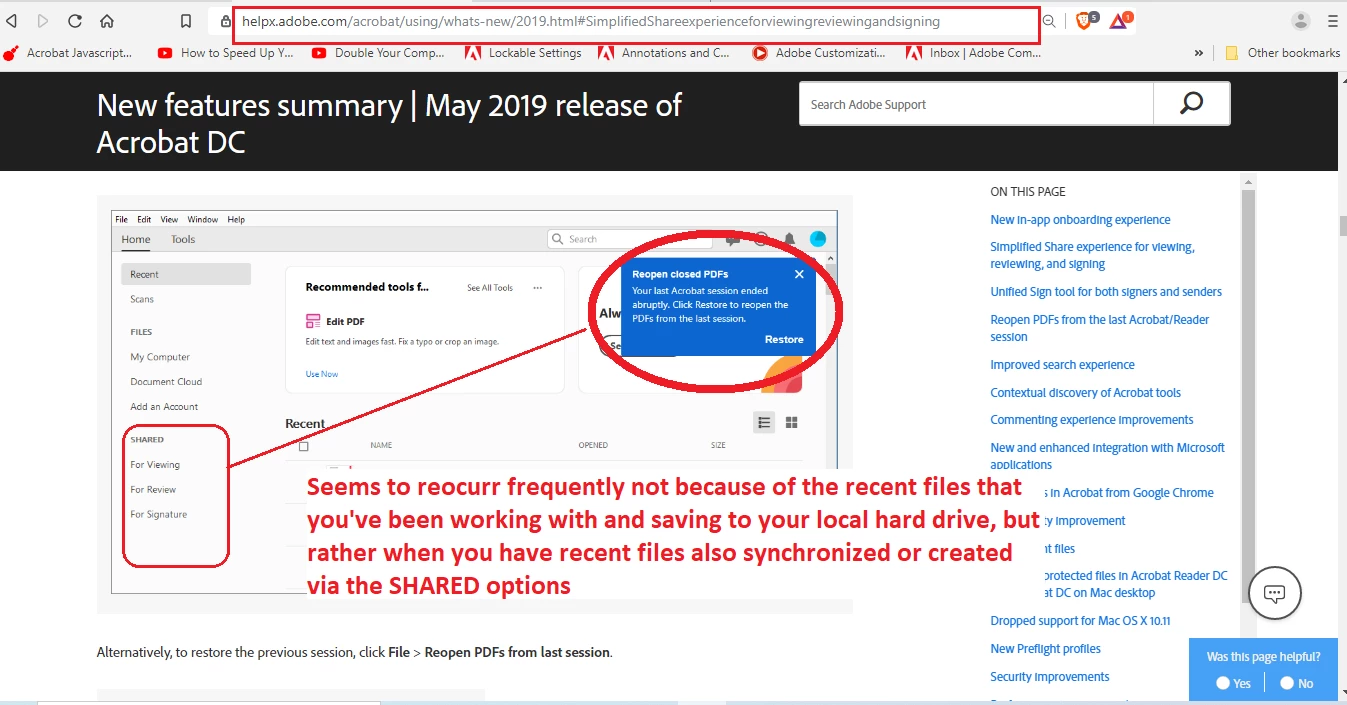Open Lockable Settings bookmark
The image size is (1347, 705).
coord(524,53)
